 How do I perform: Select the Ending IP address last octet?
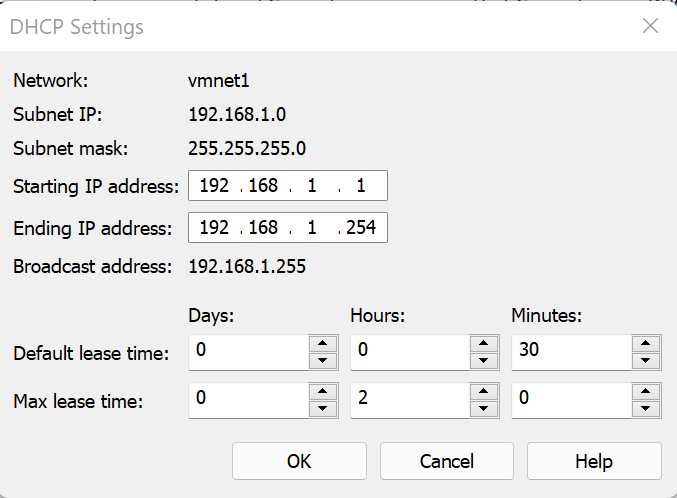[x=361, y=228]
